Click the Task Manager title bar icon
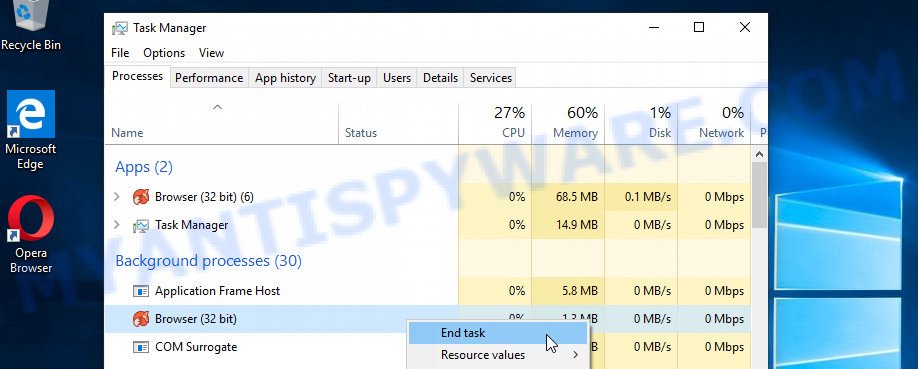Image resolution: width=918 pixels, height=369 pixels. (x=119, y=28)
